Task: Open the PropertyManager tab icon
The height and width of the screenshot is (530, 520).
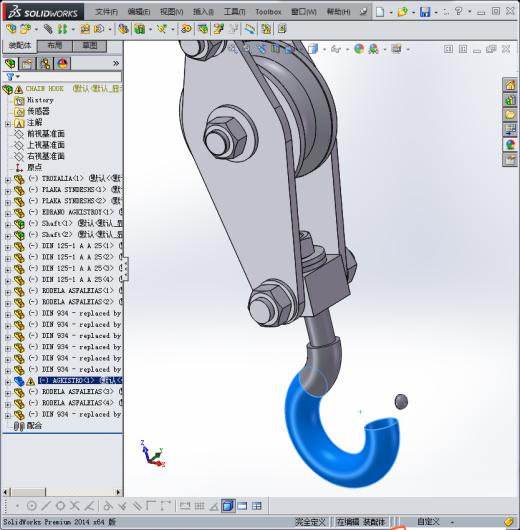Action: pyautogui.click(x=27, y=64)
